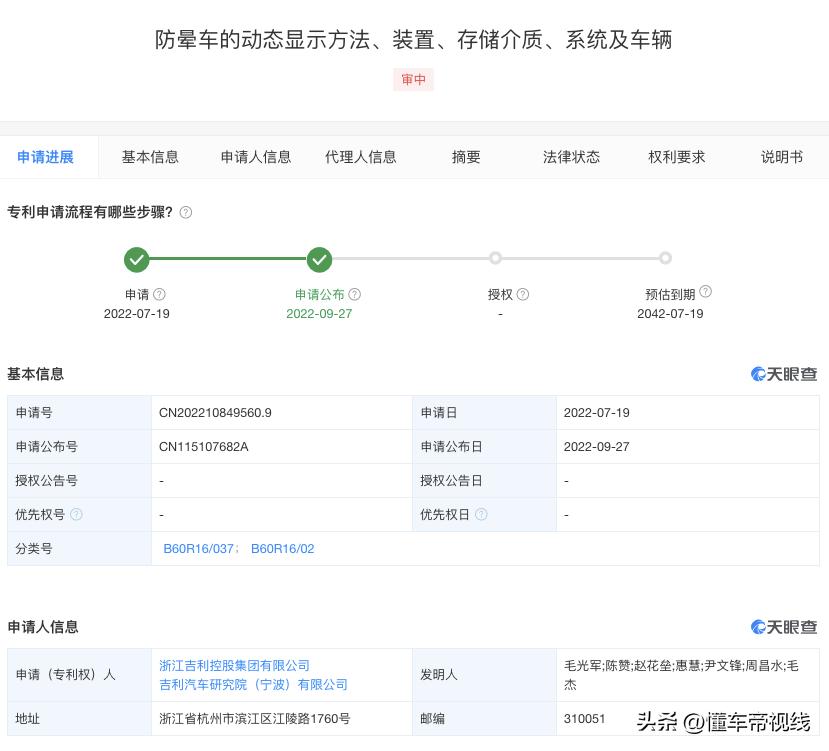The height and width of the screenshot is (751, 829).
Task: Switch to the 摘要 tab
Action: 466,157
